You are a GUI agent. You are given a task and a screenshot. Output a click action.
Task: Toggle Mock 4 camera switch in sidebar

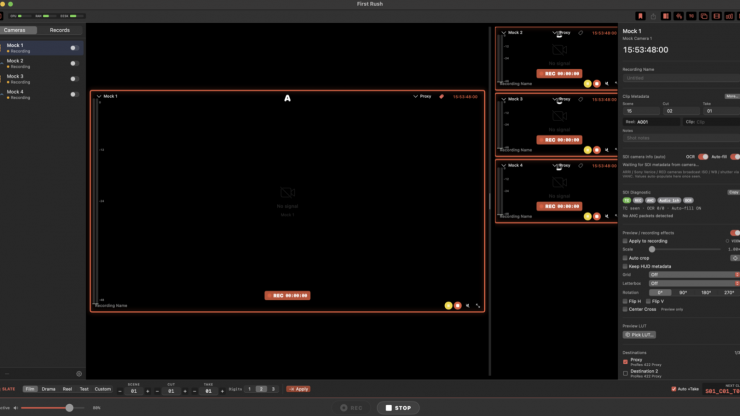coord(74,94)
